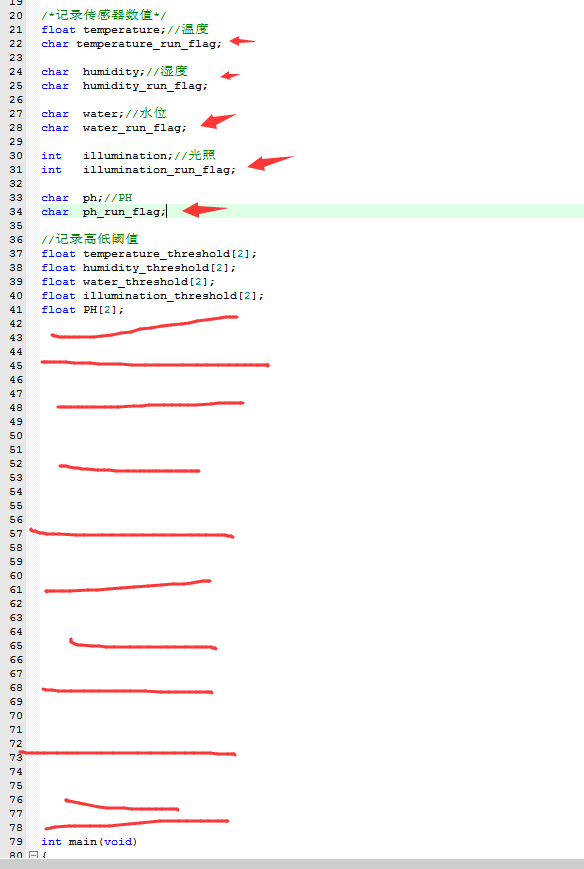
Task: Select the temperature_run_flag declaration
Action: 131,44
